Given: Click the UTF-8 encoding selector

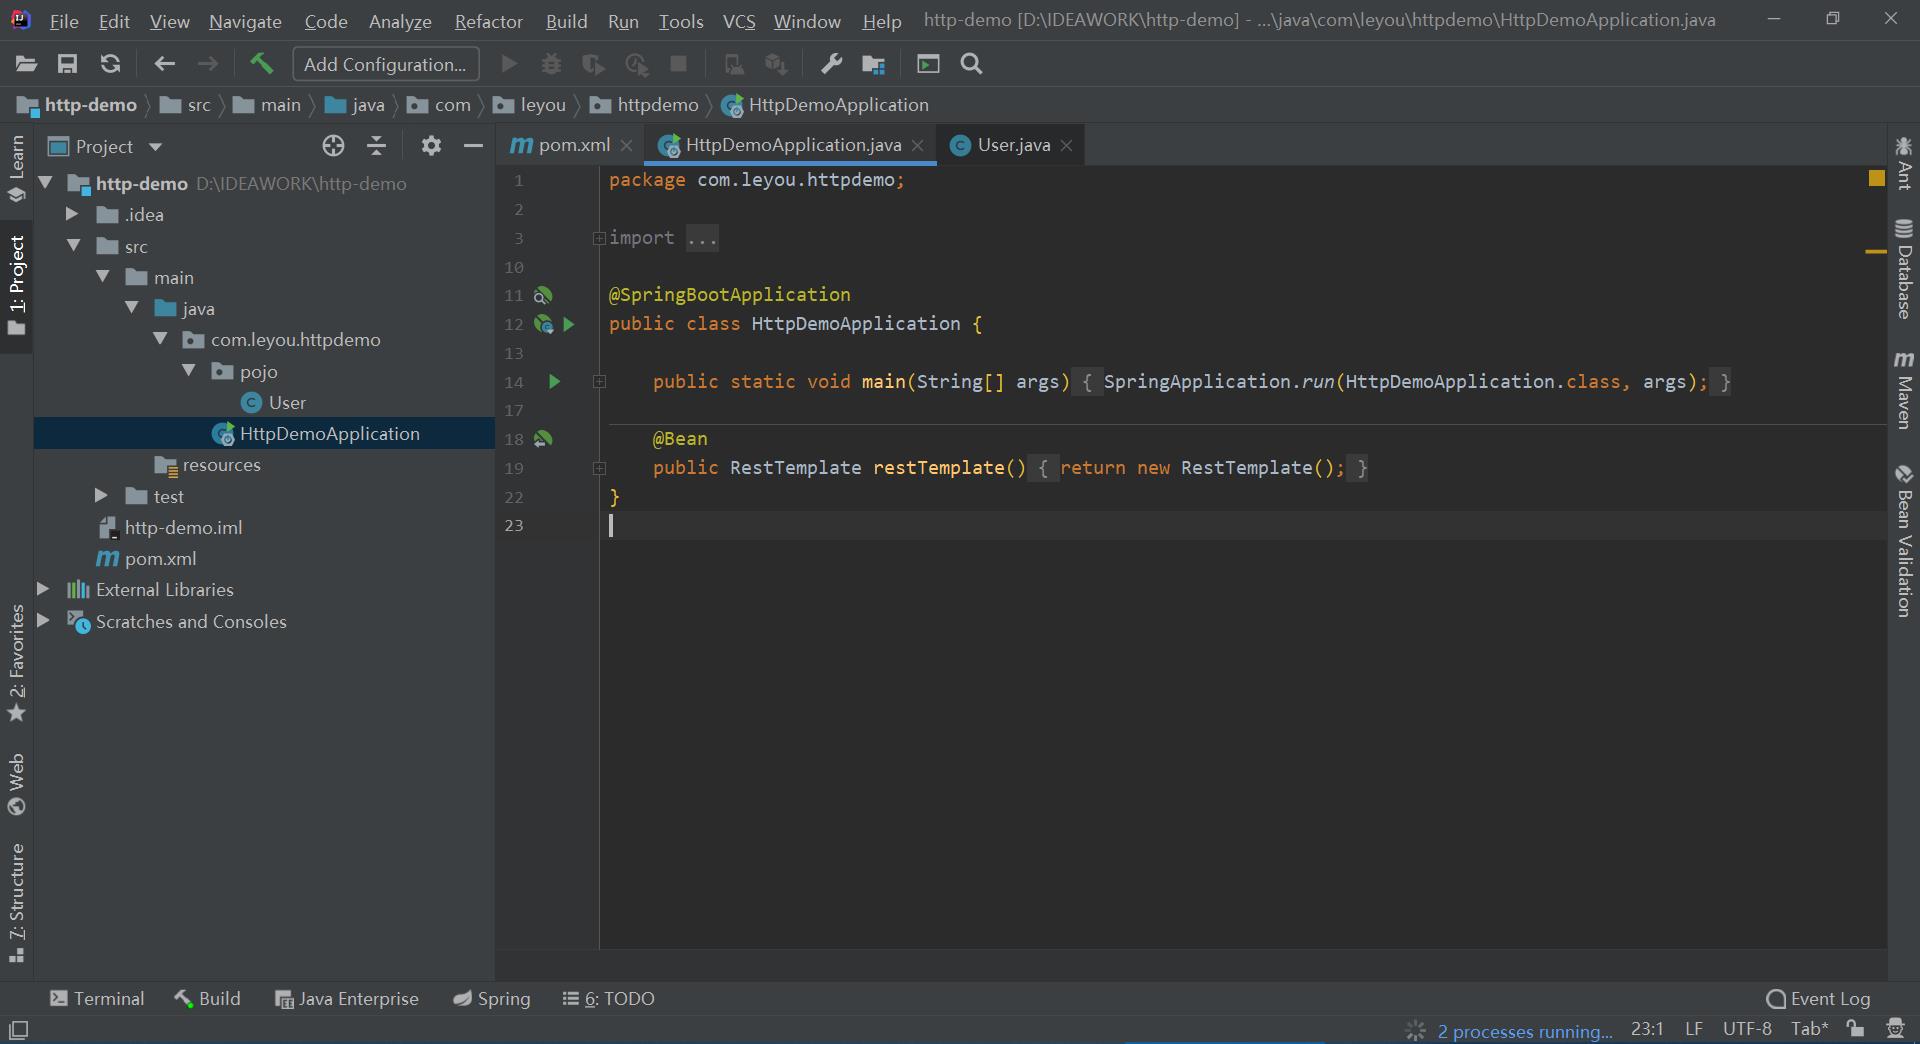Looking at the screenshot, I should coord(1747,1029).
